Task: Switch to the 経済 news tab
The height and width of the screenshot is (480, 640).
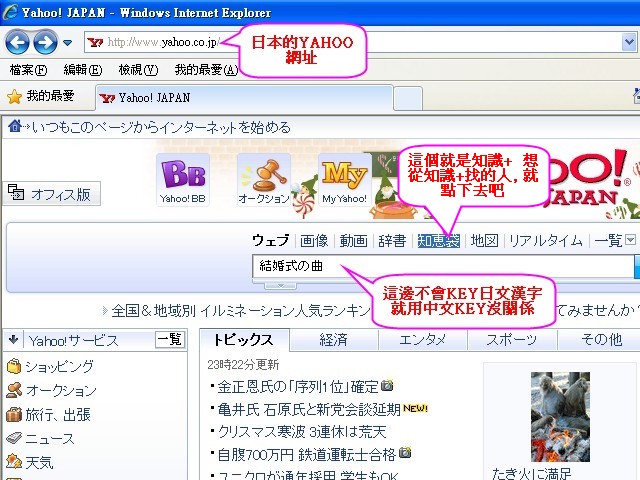Action: point(333,340)
